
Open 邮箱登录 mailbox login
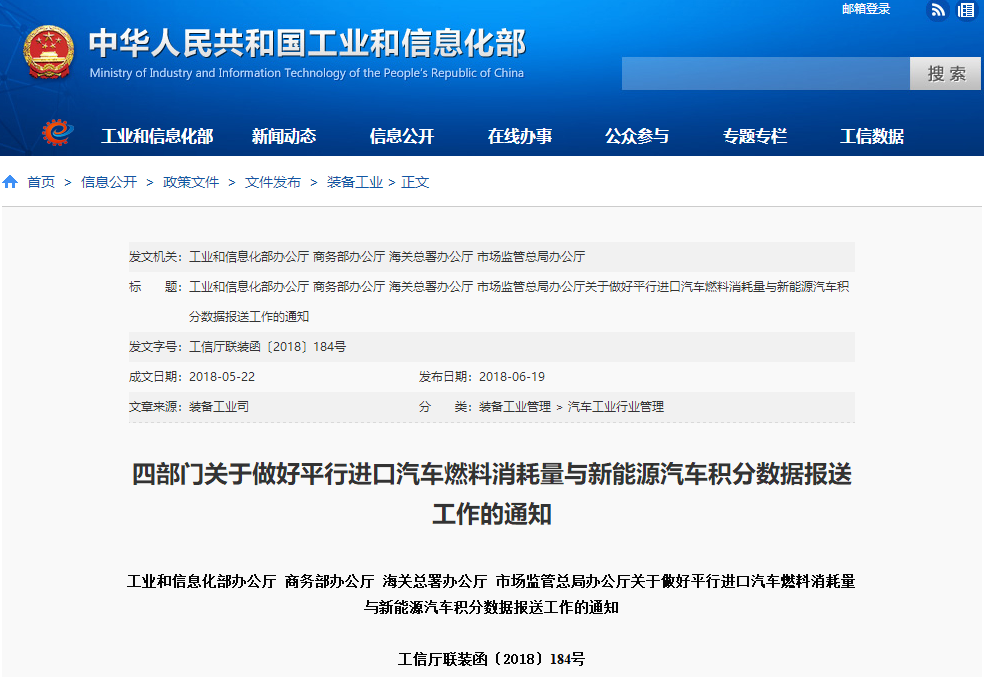pos(866,10)
